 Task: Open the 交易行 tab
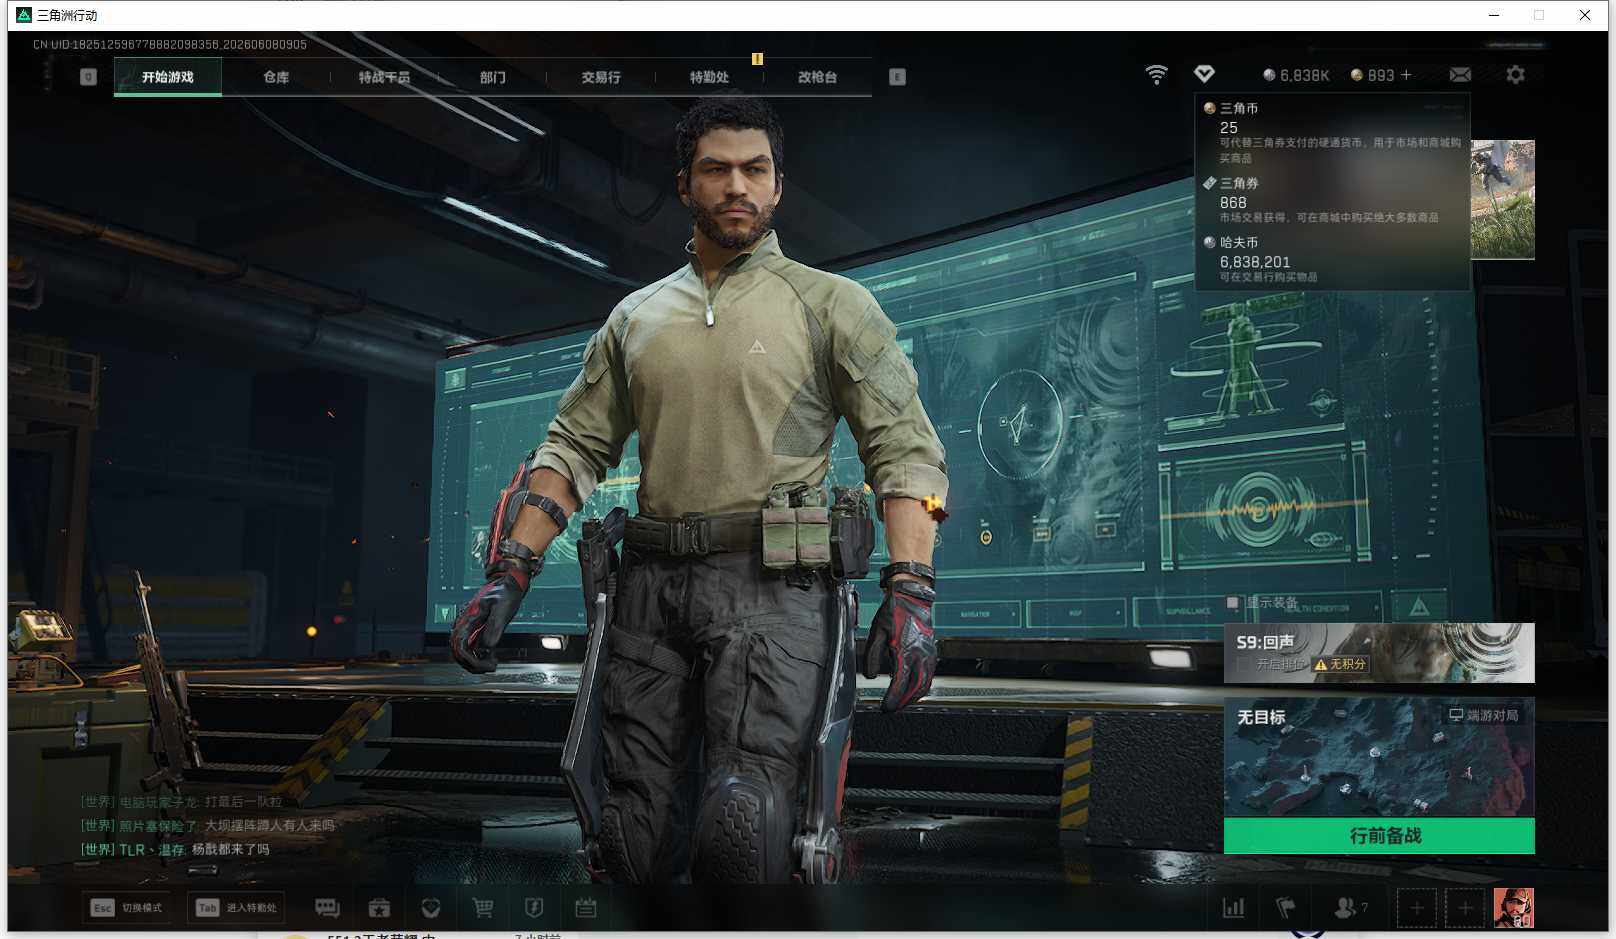click(601, 77)
